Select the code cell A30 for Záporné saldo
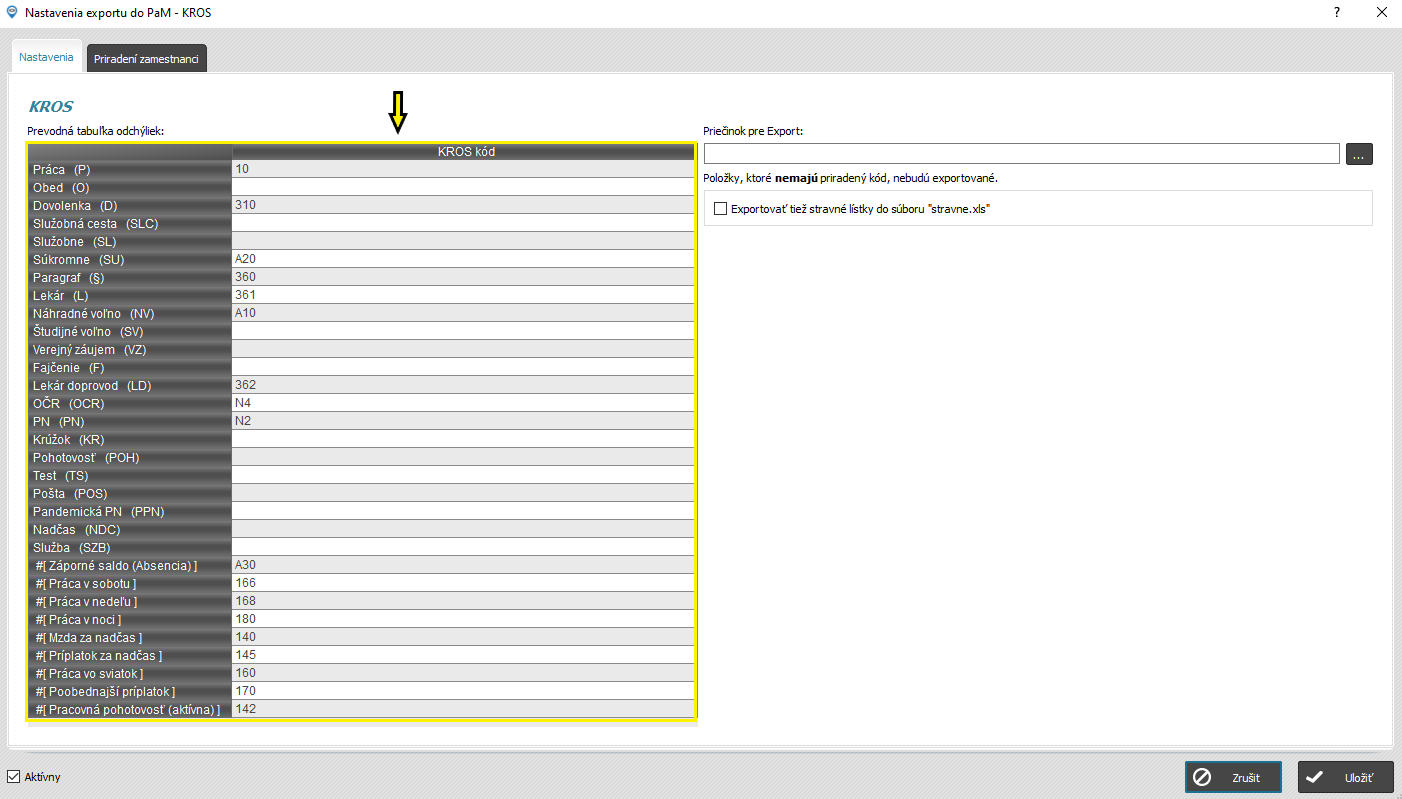 tap(464, 565)
